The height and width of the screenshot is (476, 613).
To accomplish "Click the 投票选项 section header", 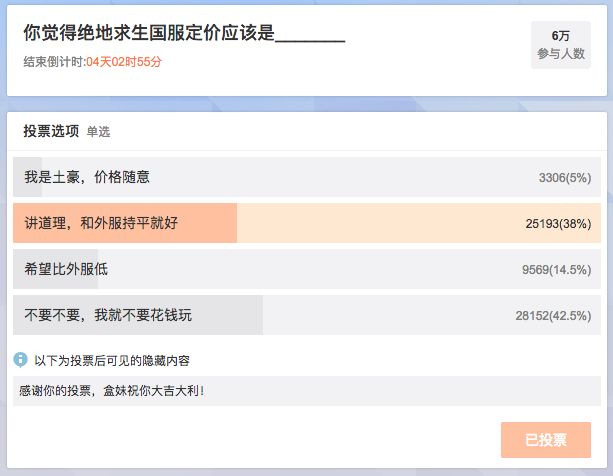I will point(51,131).
